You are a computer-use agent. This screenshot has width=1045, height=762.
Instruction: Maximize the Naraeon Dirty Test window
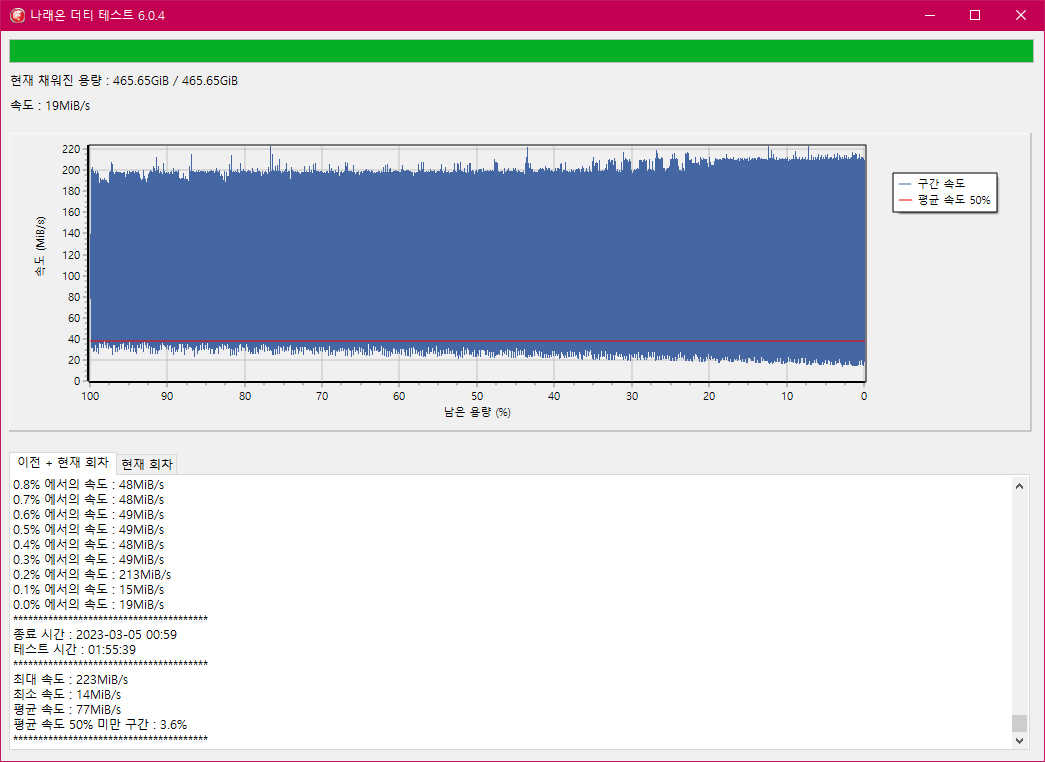975,15
